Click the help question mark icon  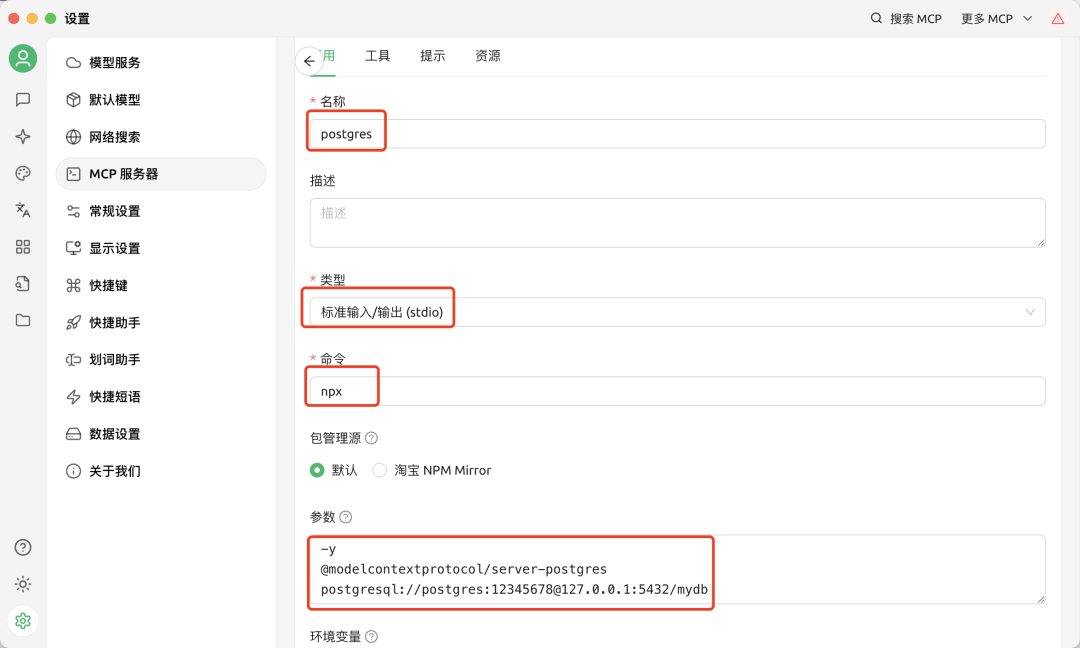click(x=22, y=547)
